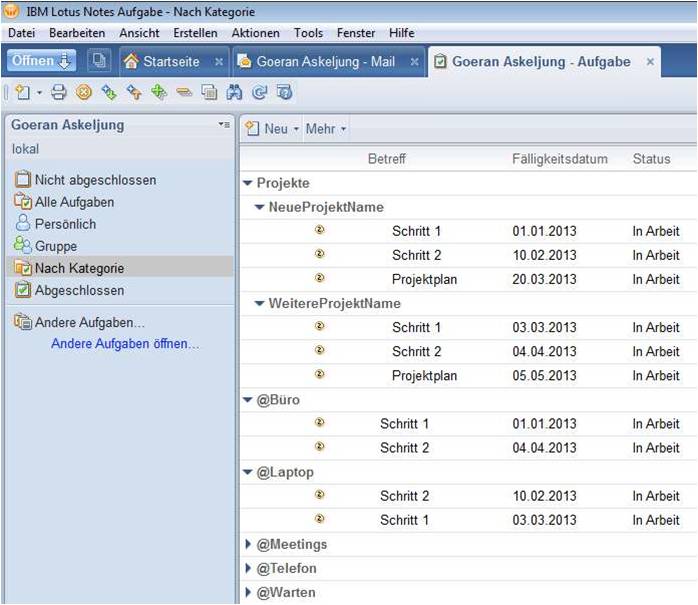Select Schritt 1 due 03.03.2013 under WeitereProjektName
698x605 pixels.
pyautogui.click(x=468, y=327)
